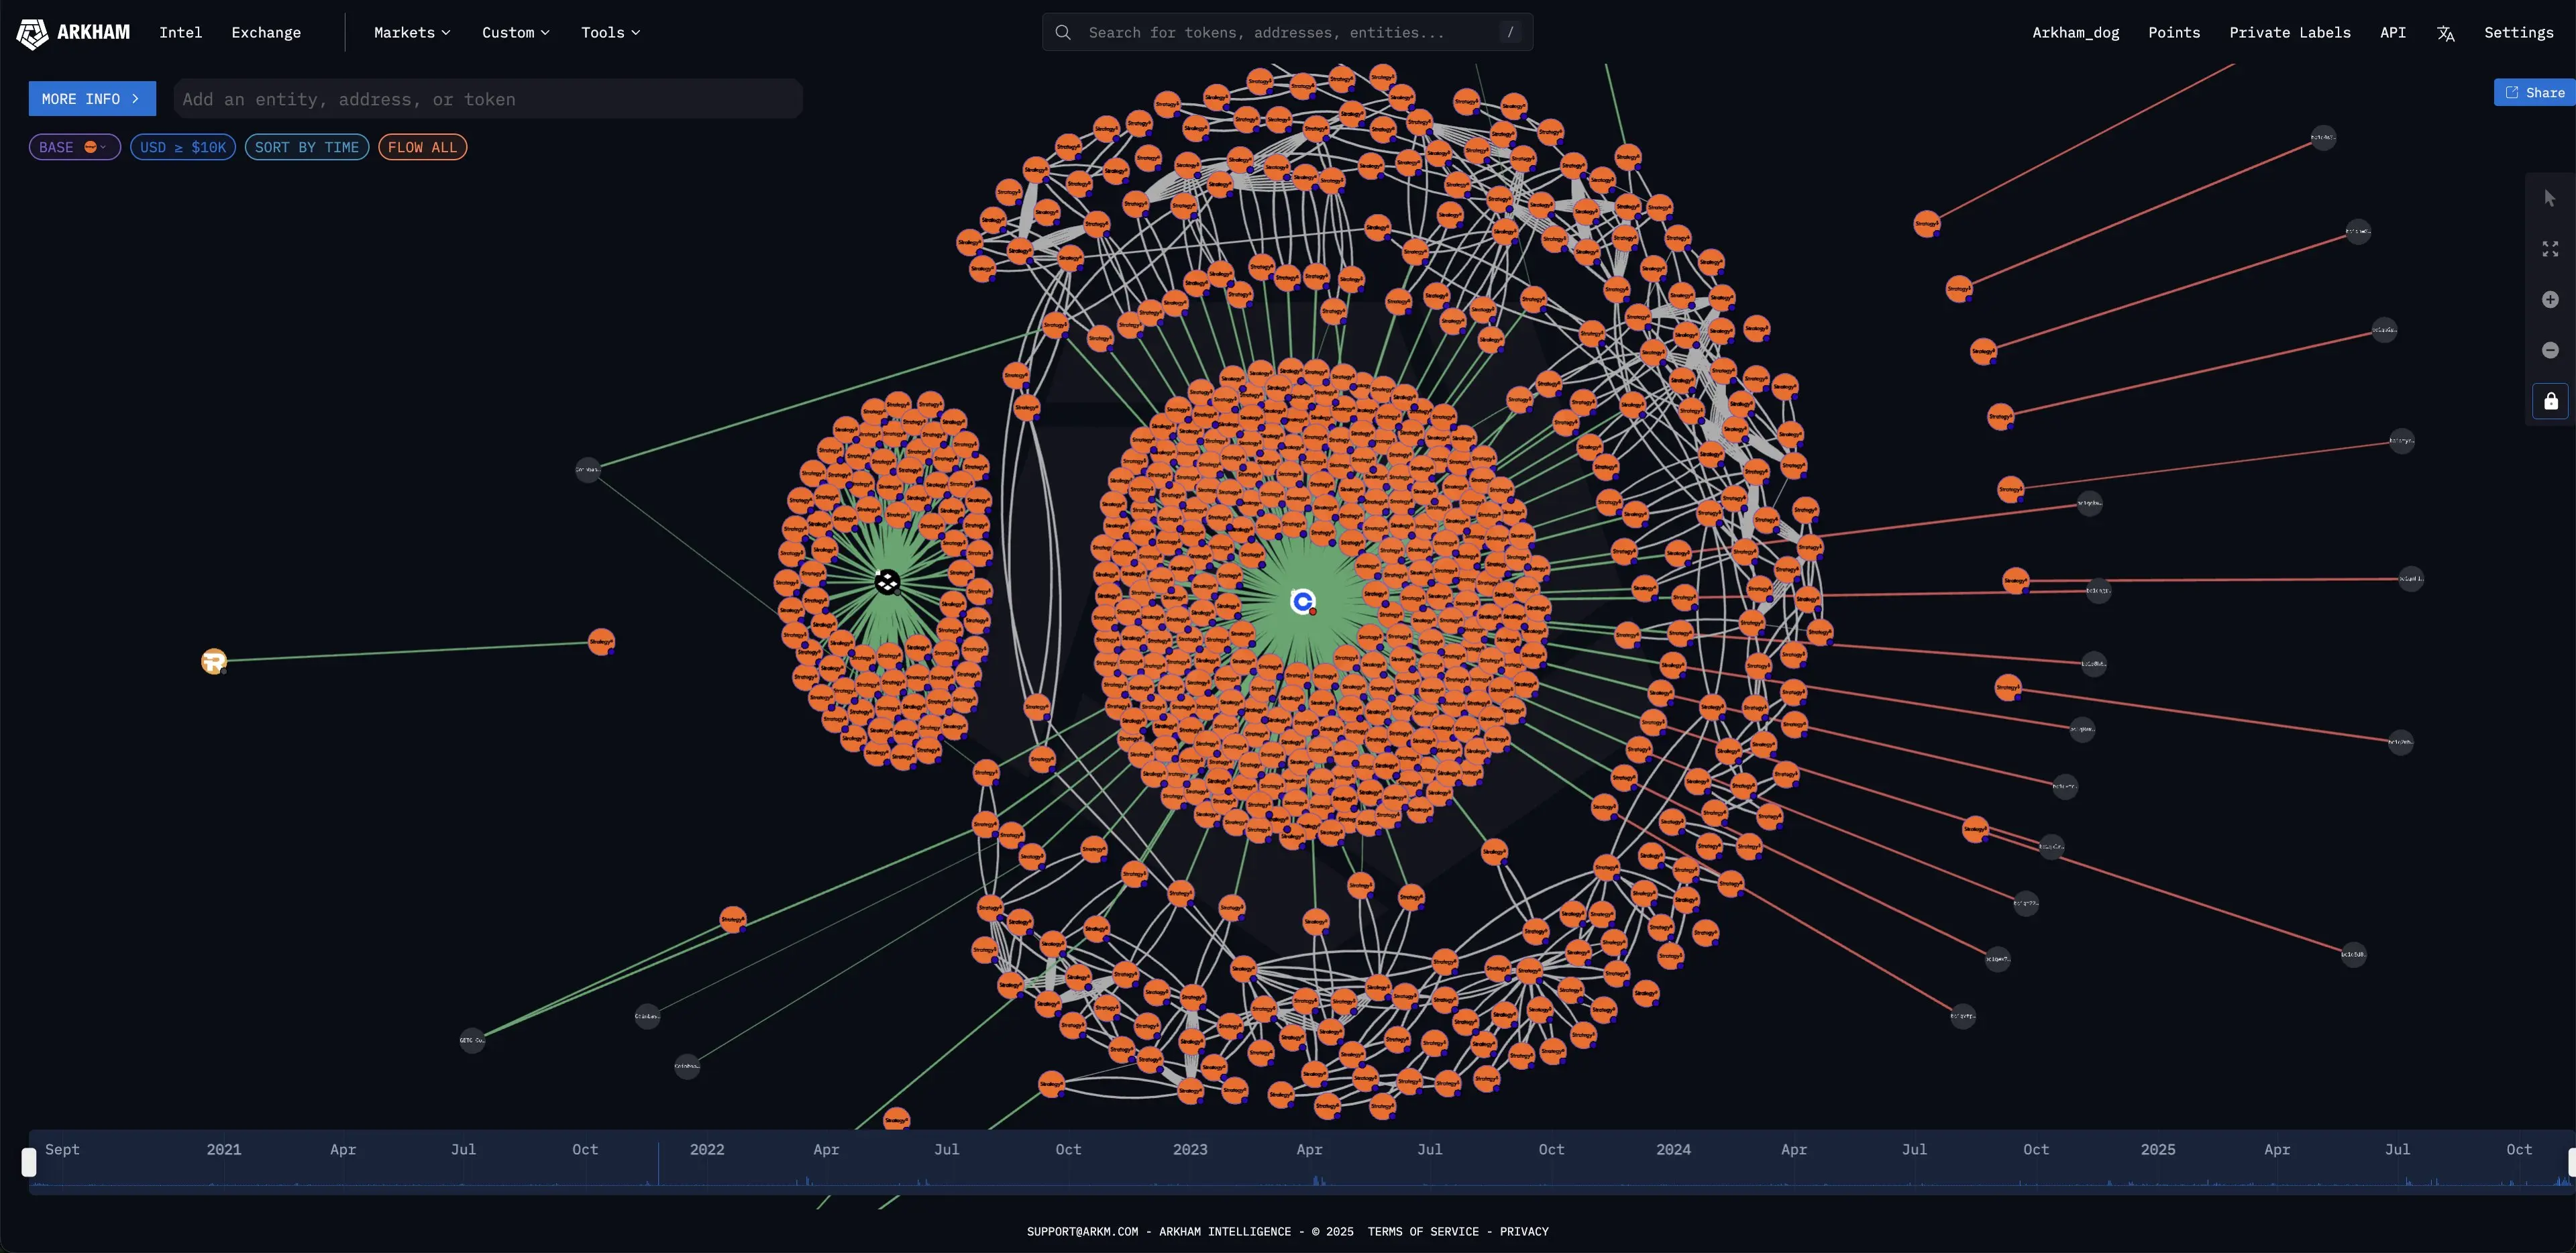Click the Share button
Viewport: 2576px width, 1253px height.
tap(2535, 92)
